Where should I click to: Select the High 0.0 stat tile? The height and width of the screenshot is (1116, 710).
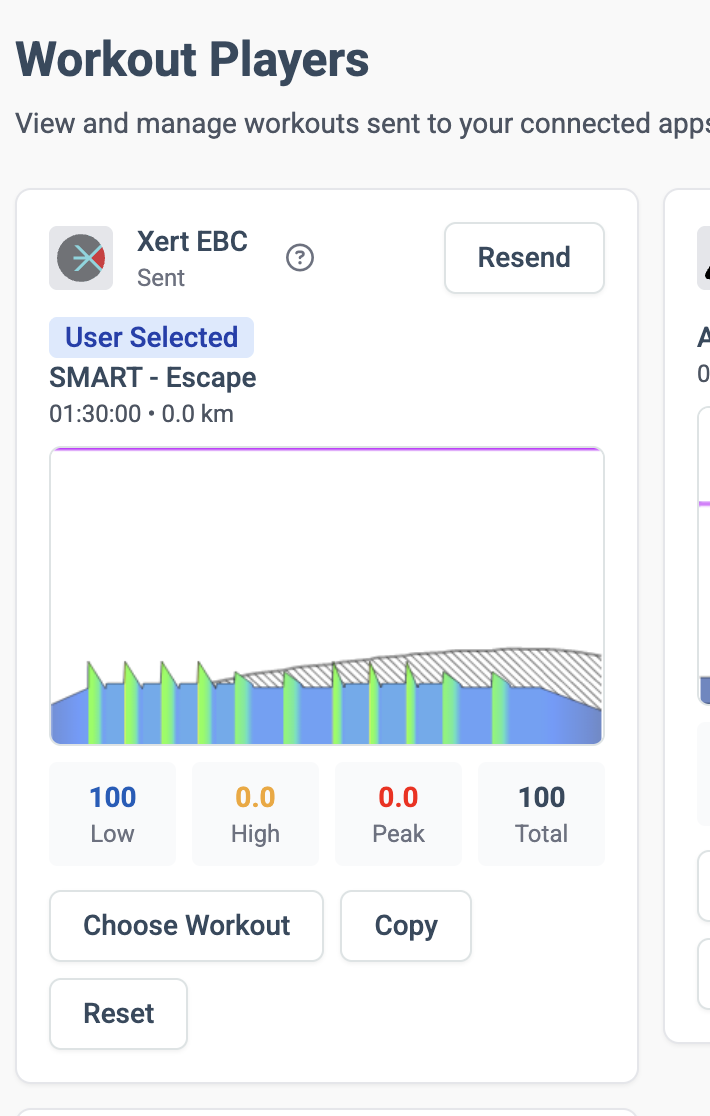click(255, 814)
